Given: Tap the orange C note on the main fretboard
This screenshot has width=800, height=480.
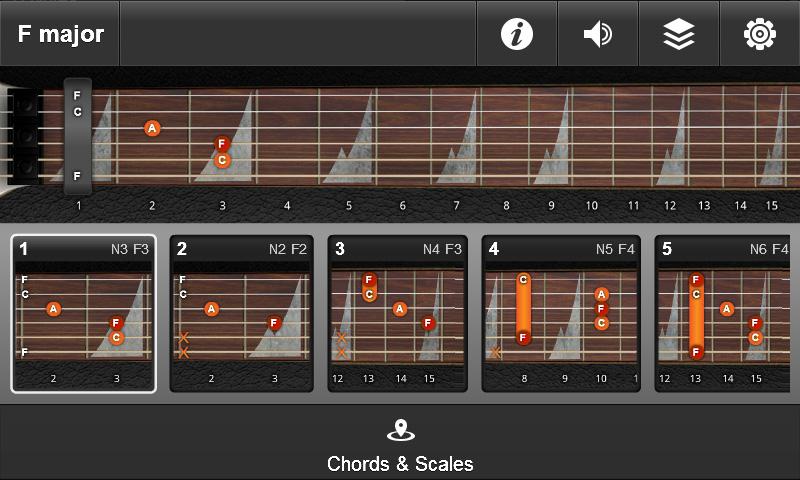Looking at the screenshot, I should pyautogui.click(x=222, y=160).
